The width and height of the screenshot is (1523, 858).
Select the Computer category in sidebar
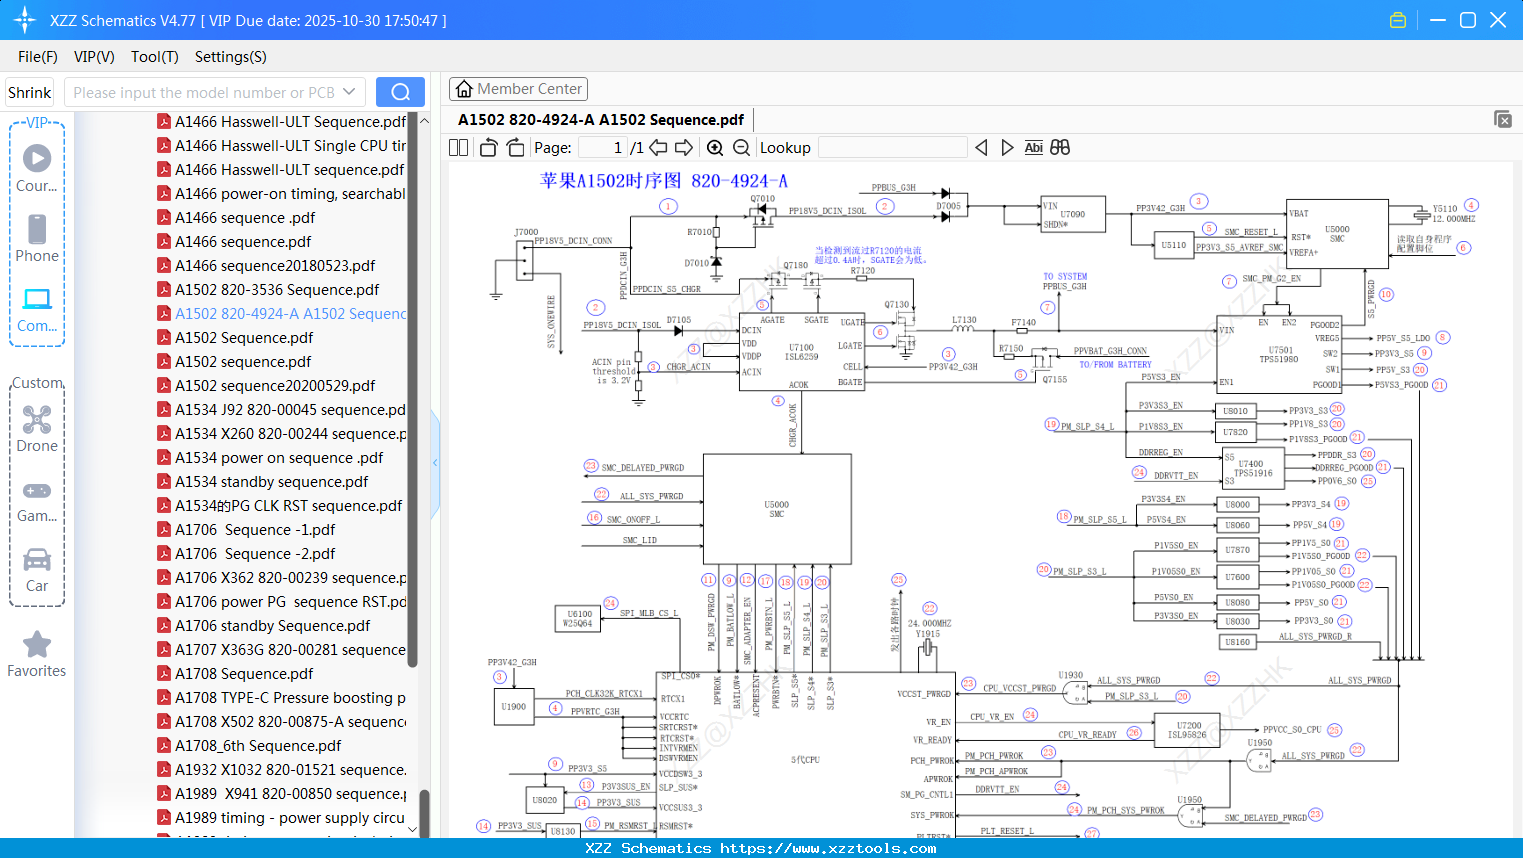coord(37,309)
